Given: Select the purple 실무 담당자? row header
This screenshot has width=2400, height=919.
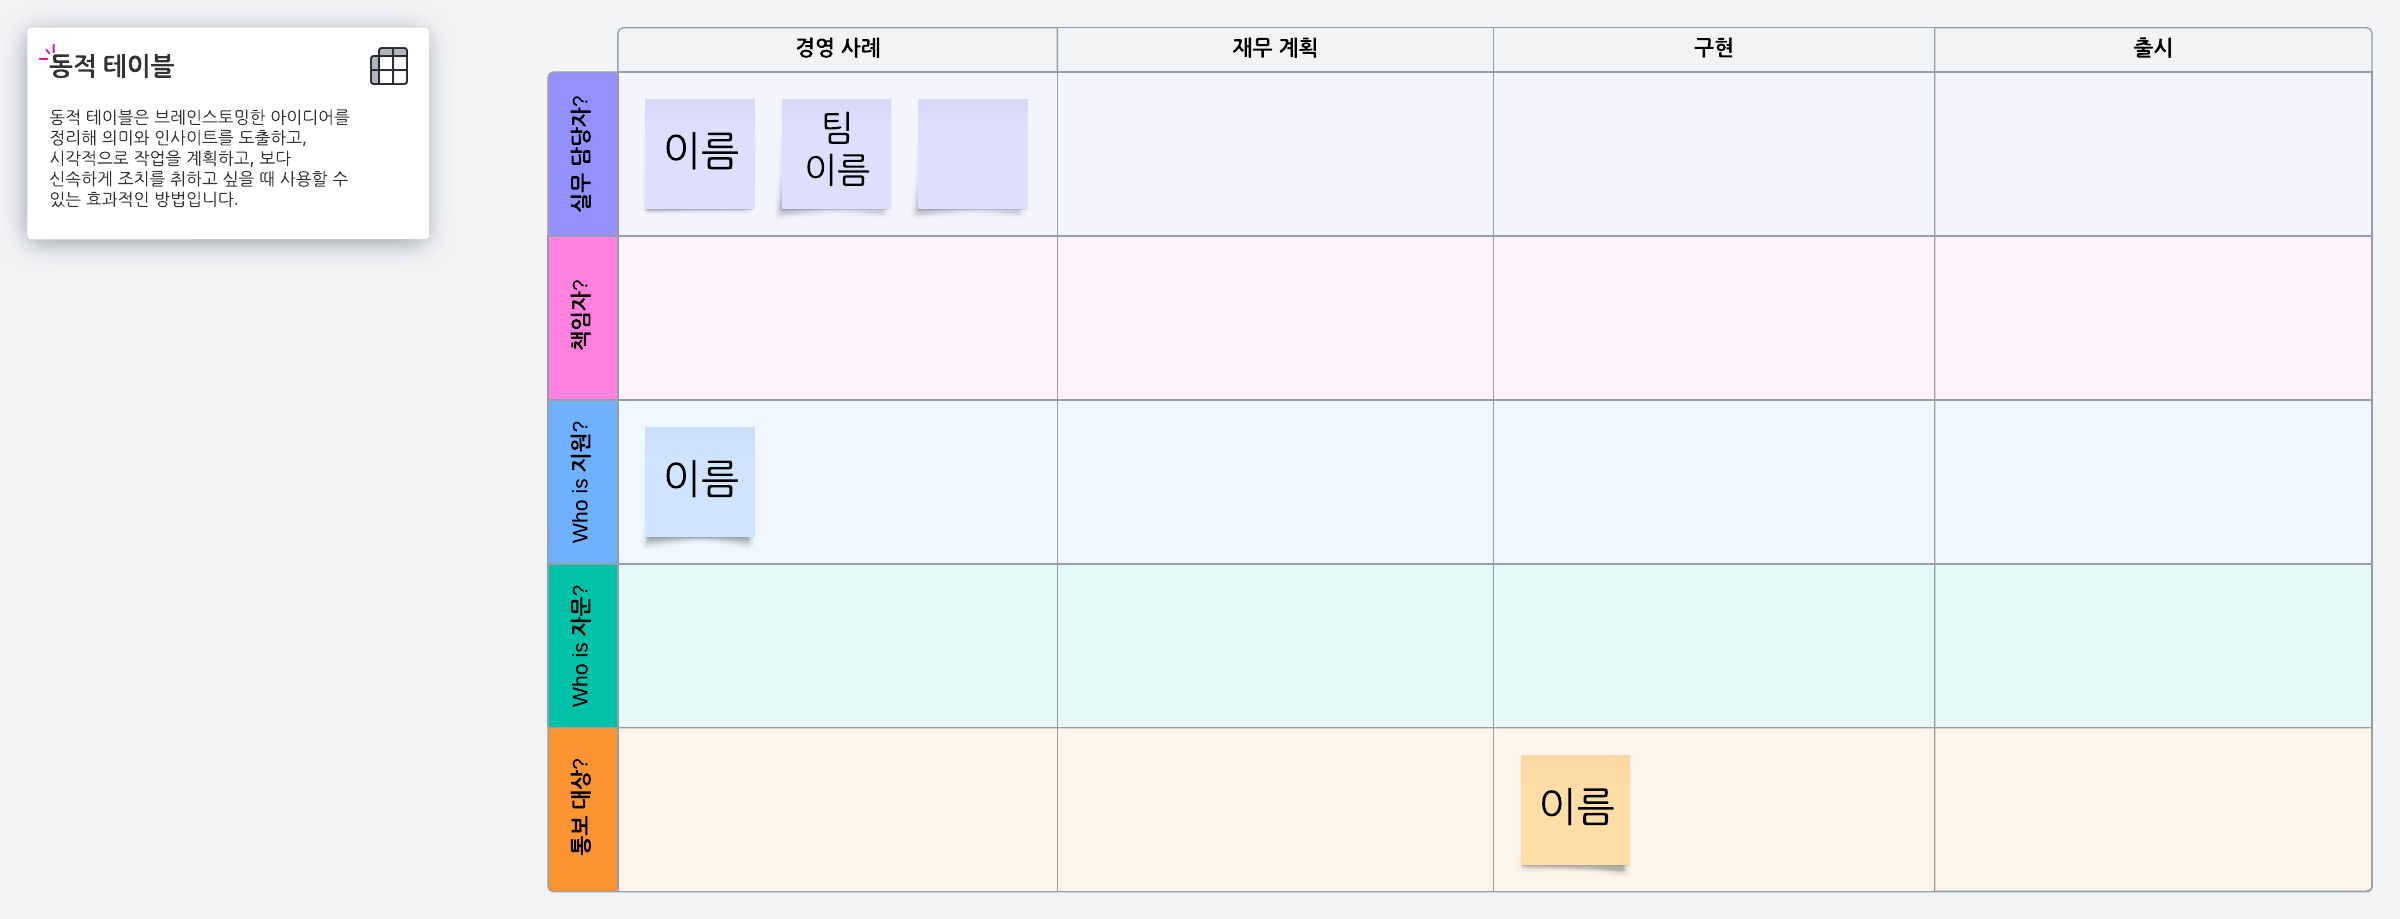Looking at the screenshot, I should tap(582, 154).
